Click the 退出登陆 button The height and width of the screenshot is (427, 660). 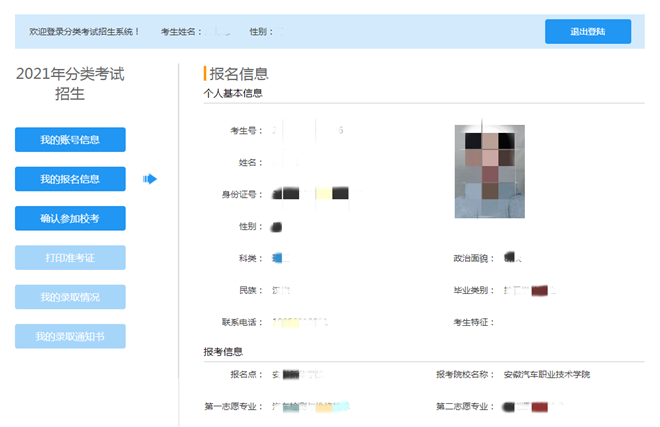tap(587, 32)
